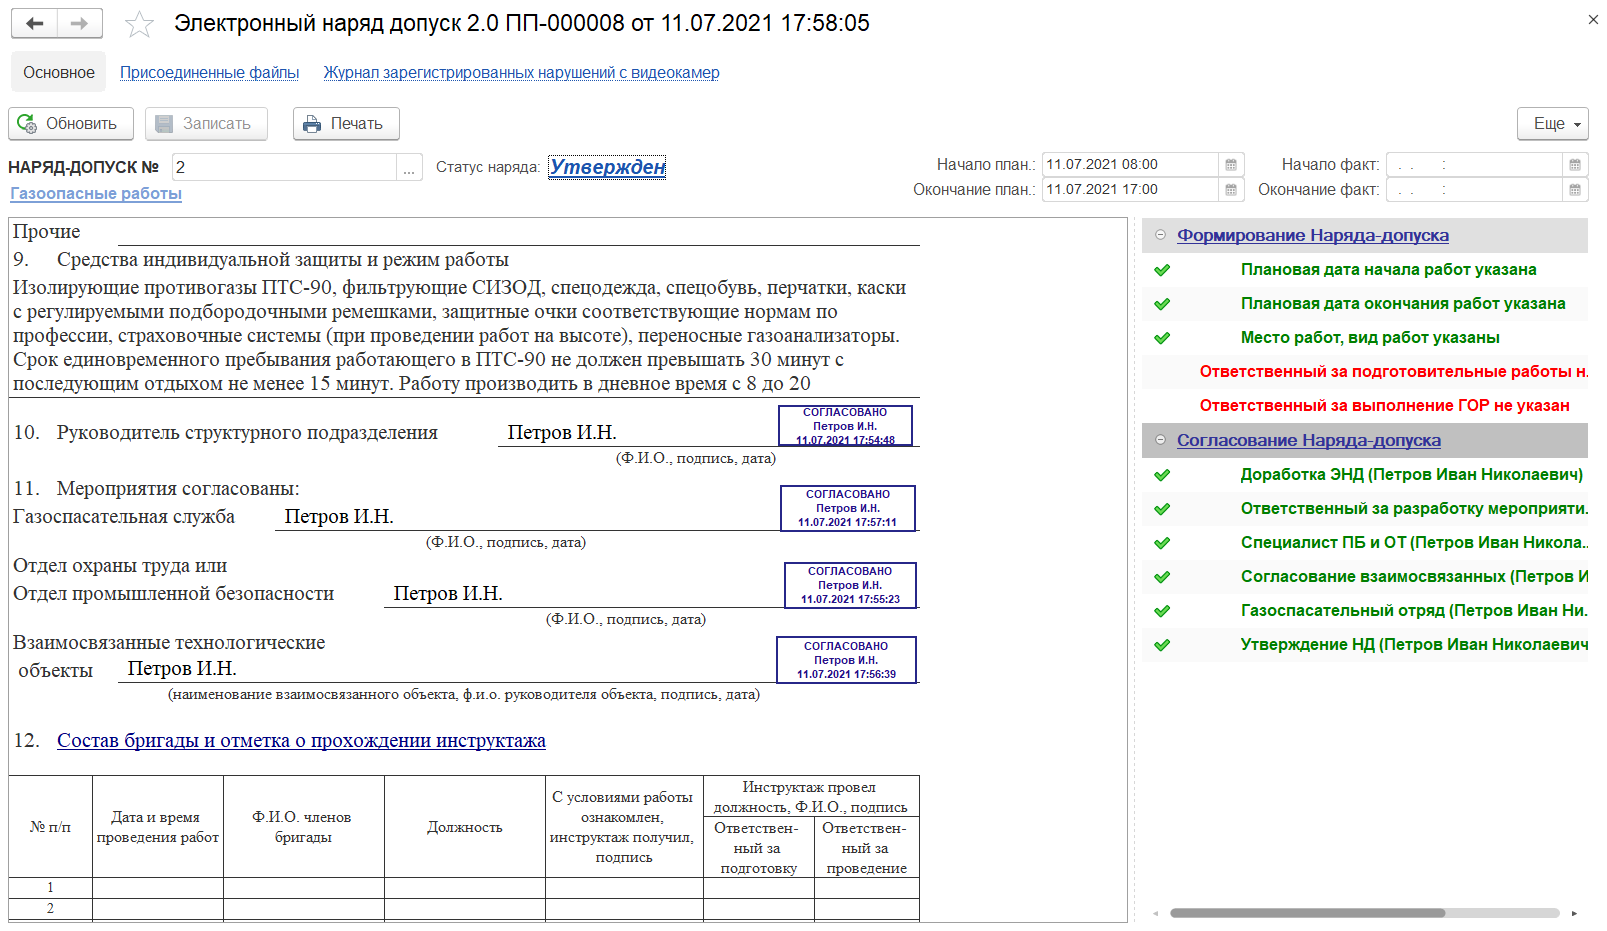The height and width of the screenshot is (931, 1607).
Task: Collapse the Формирование Наряда-допуска section
Action: click(1160, 235)
